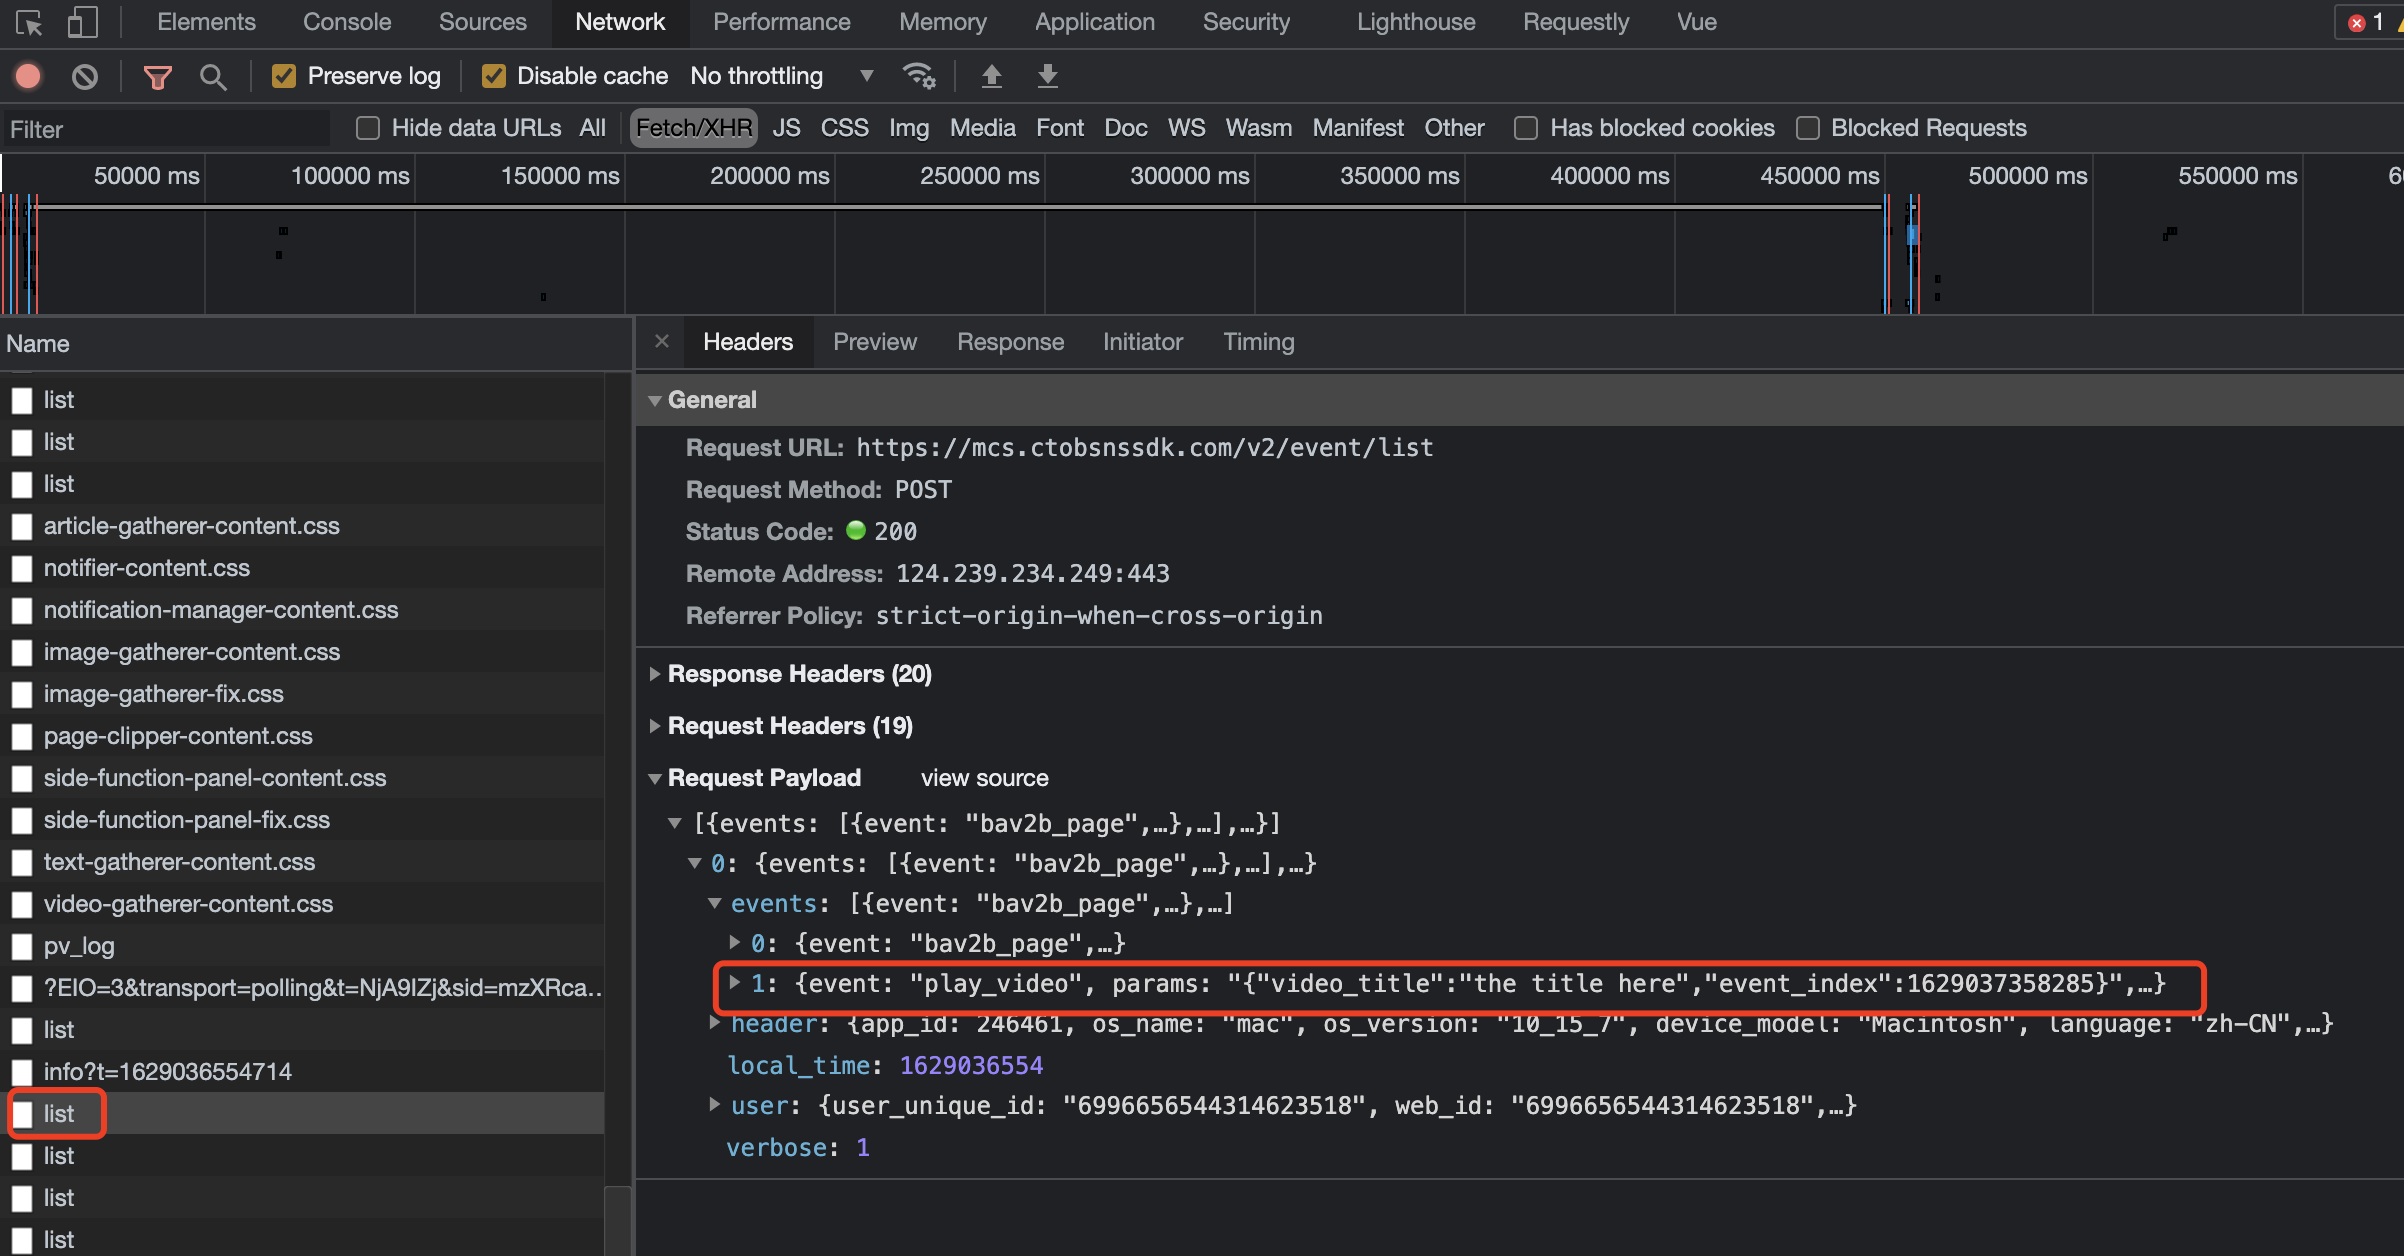
Task: Activate the inspect element picker icon
Action: point(29,22)
